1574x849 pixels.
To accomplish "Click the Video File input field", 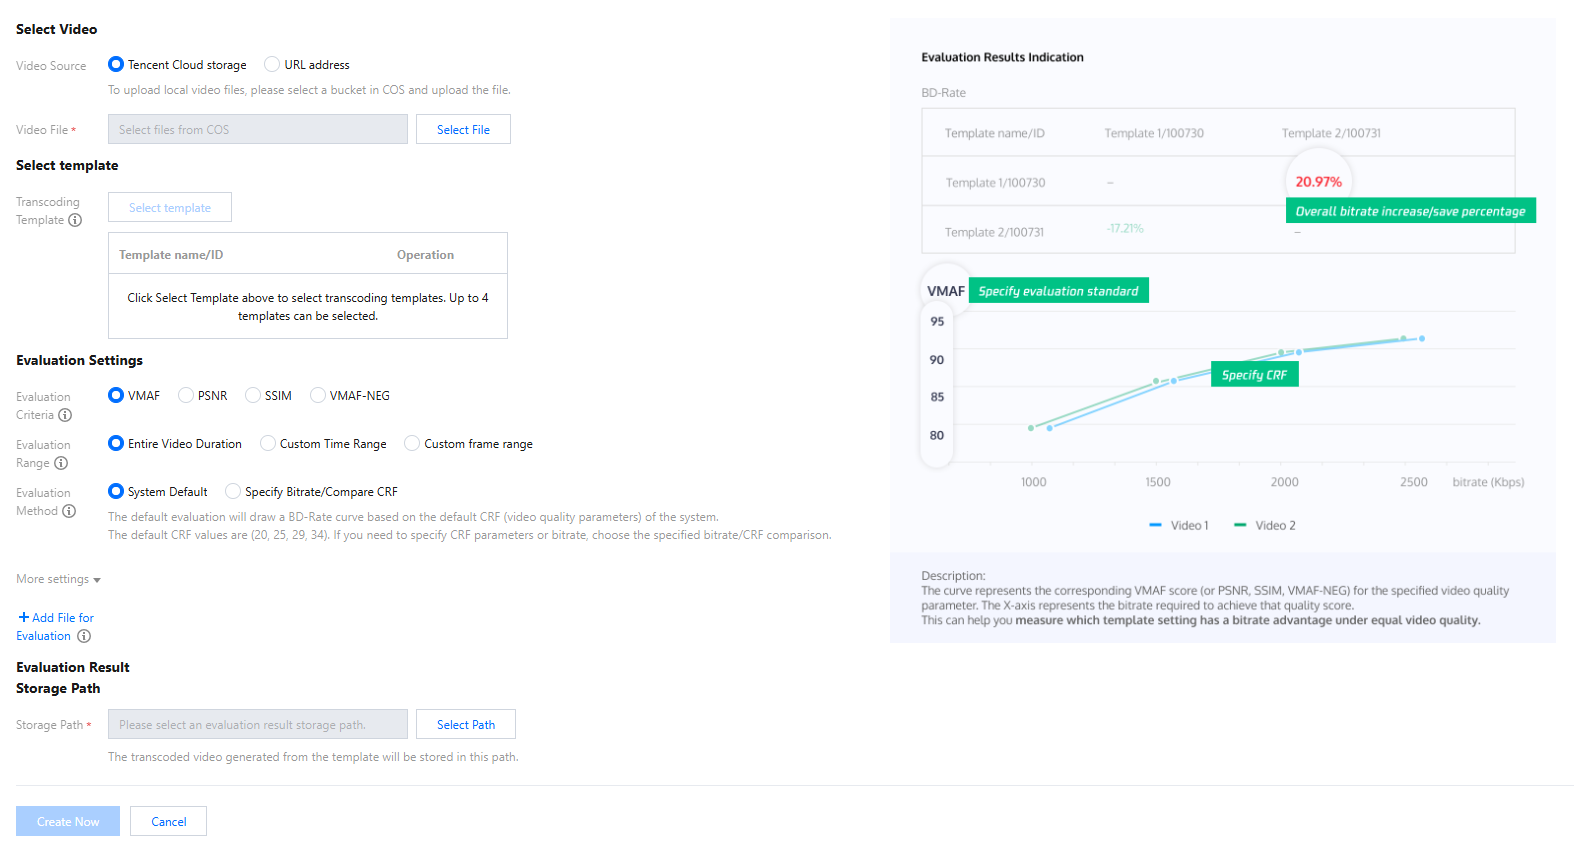I will 257,129.
